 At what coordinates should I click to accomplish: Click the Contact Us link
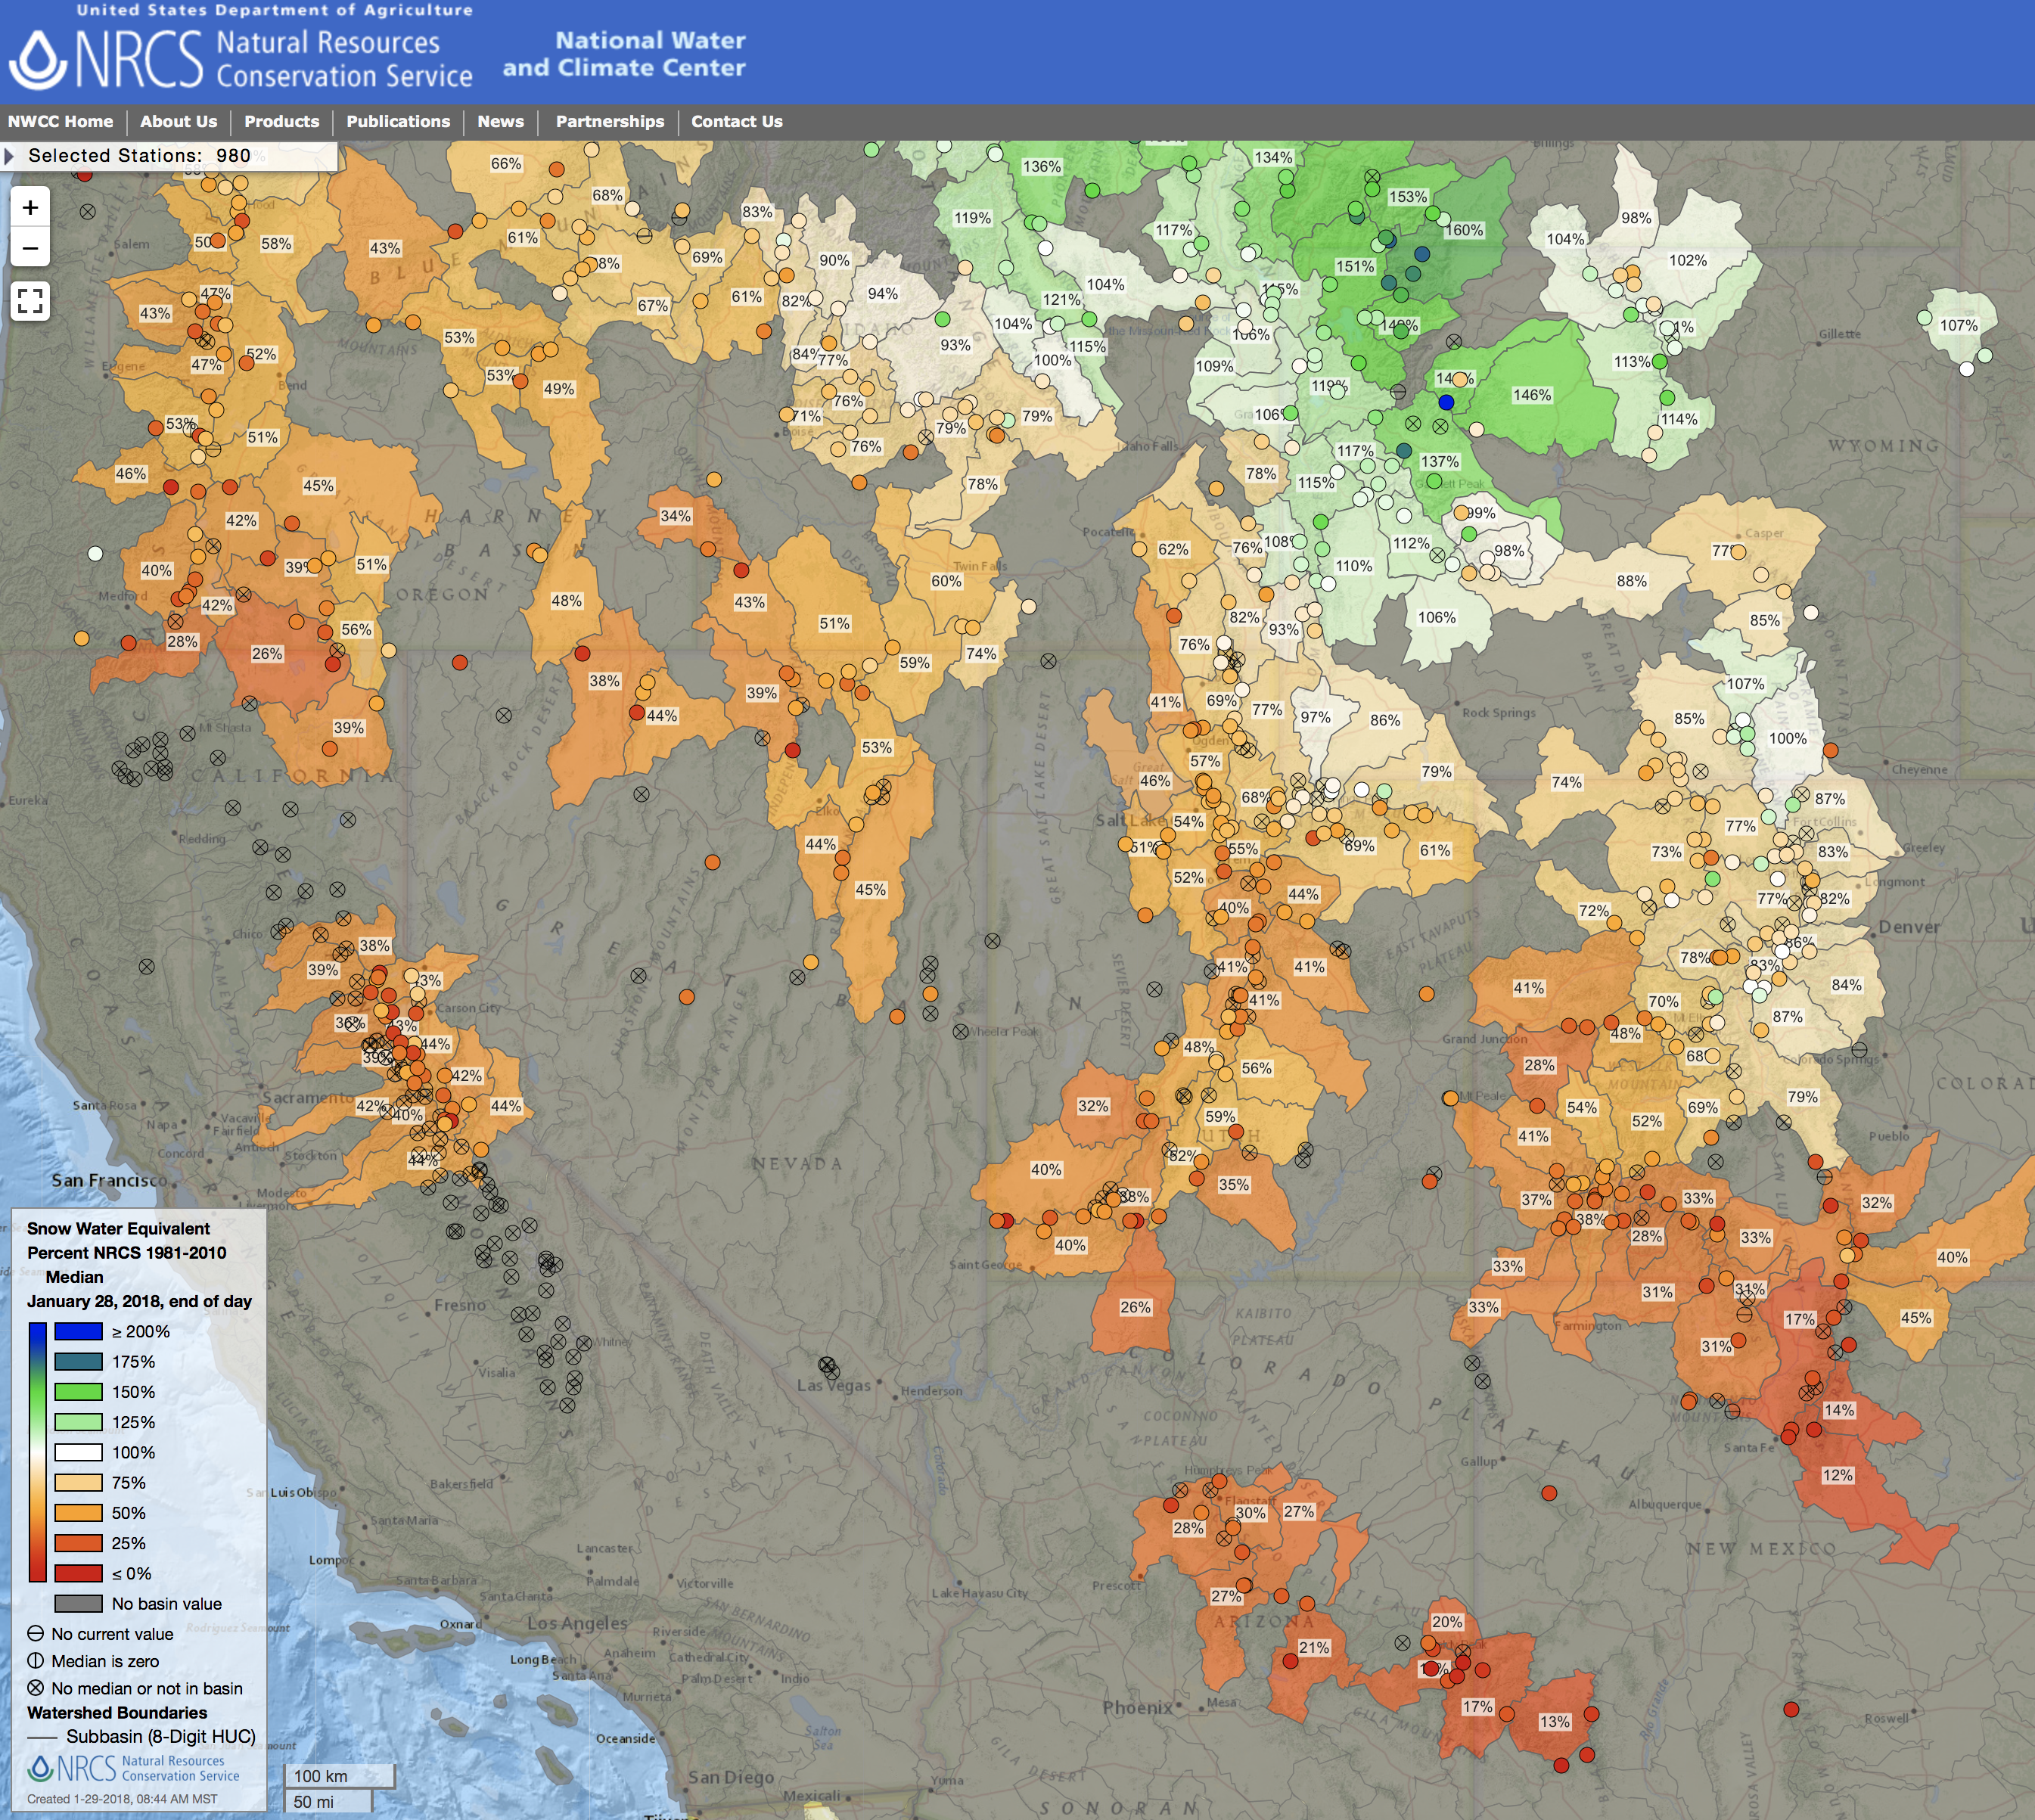pos(736,122)
